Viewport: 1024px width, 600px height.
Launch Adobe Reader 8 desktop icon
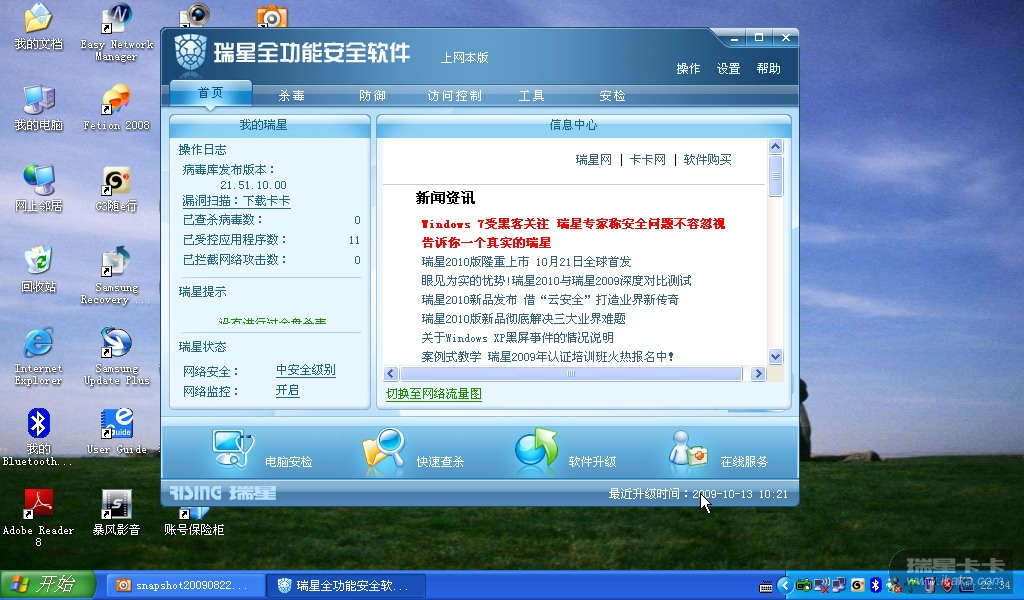tap(38, 518)
